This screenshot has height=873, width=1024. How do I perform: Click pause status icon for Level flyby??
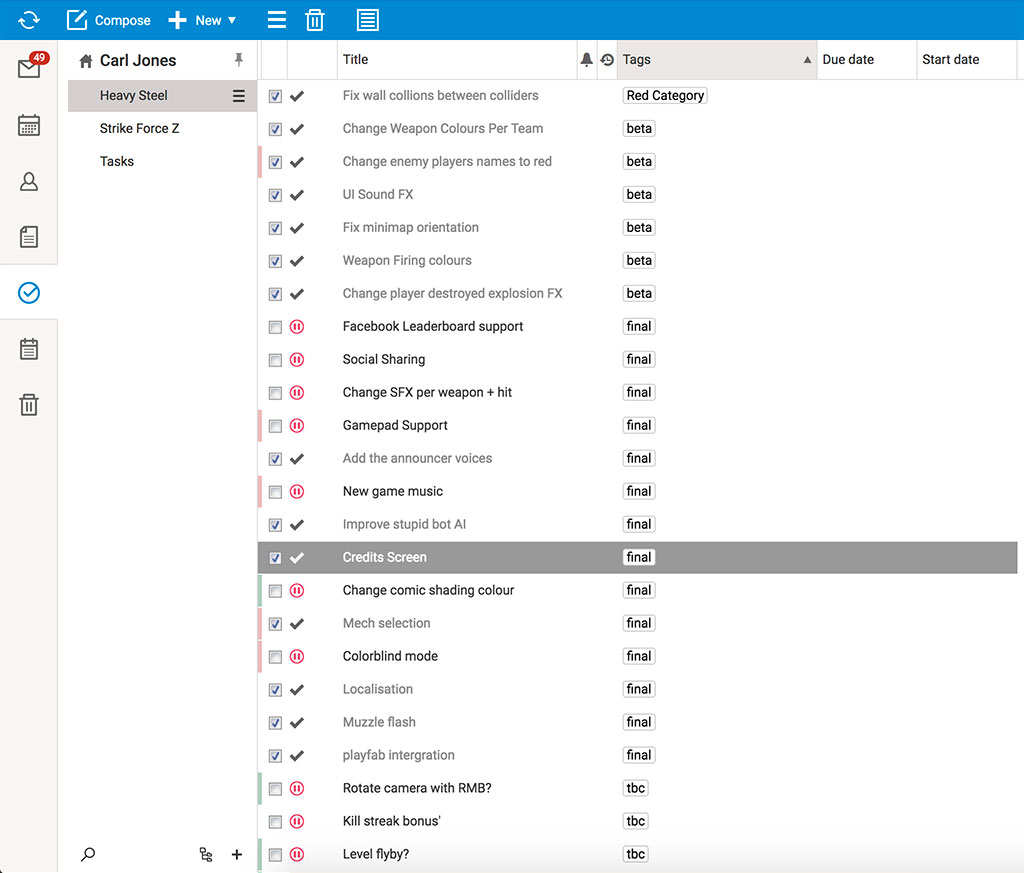296,854
